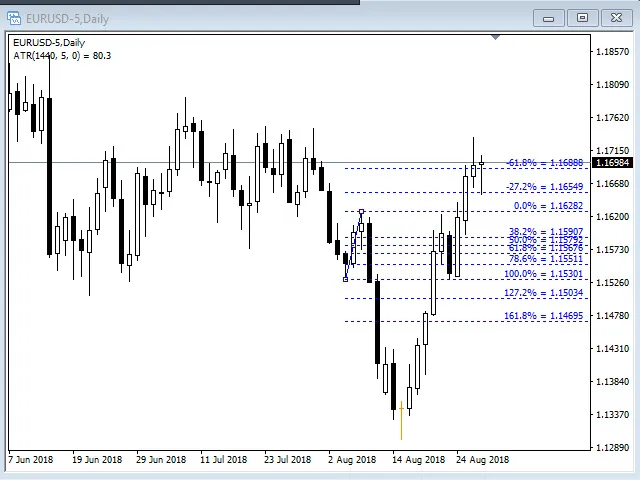This screenshot has width=640, height=480.
Task: Select the Fibonacci lower anchor point
Action: pos(345,279)
